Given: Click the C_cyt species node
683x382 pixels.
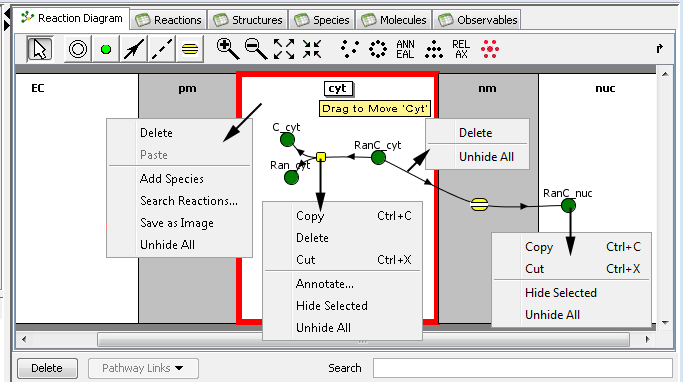Looking at the screenshot, I should tap(287, 140).
